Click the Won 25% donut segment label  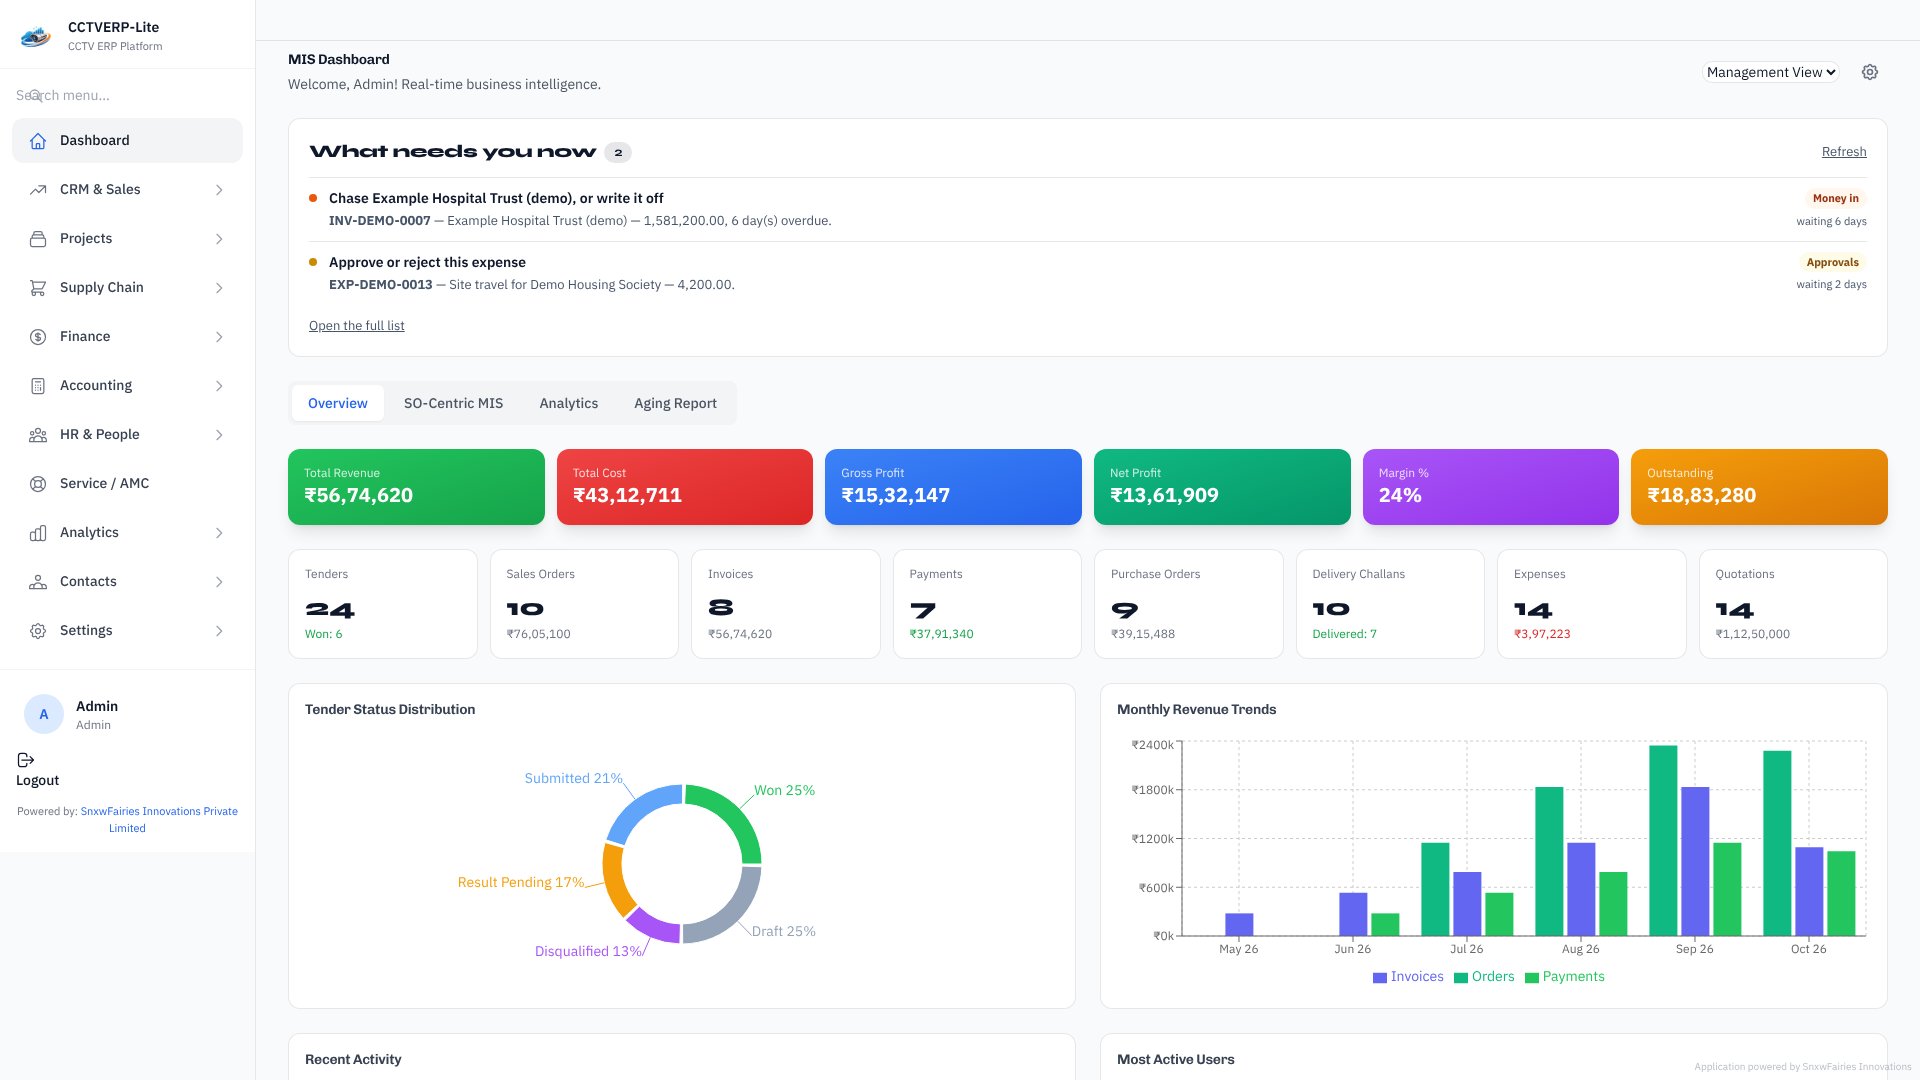784,791
